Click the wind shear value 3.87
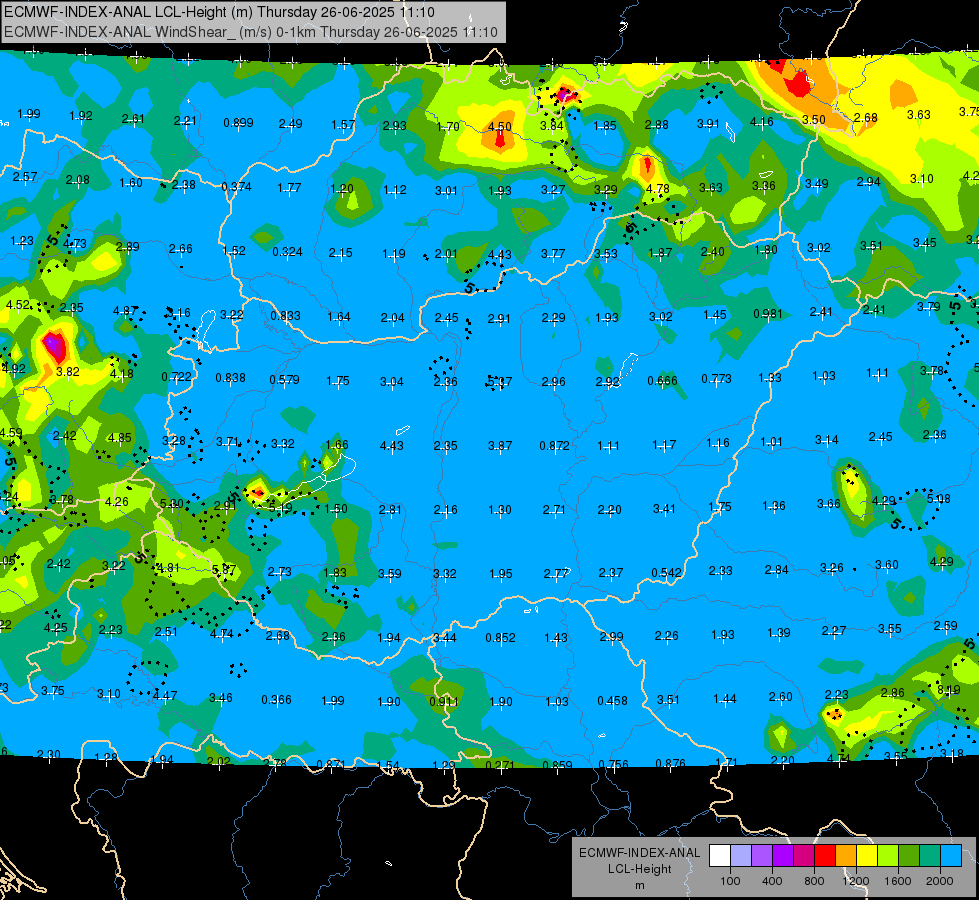This screenshot has width=979, height=900. (x=500, y=445)
